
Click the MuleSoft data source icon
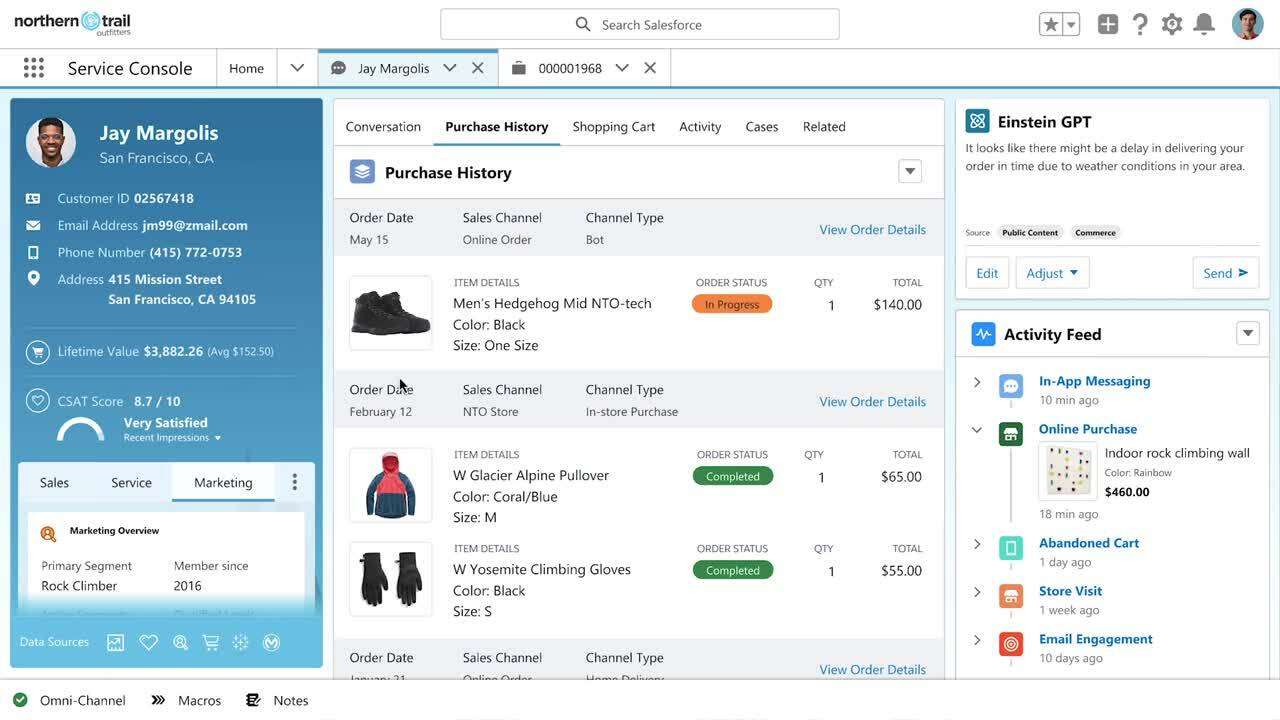(271, 643)
